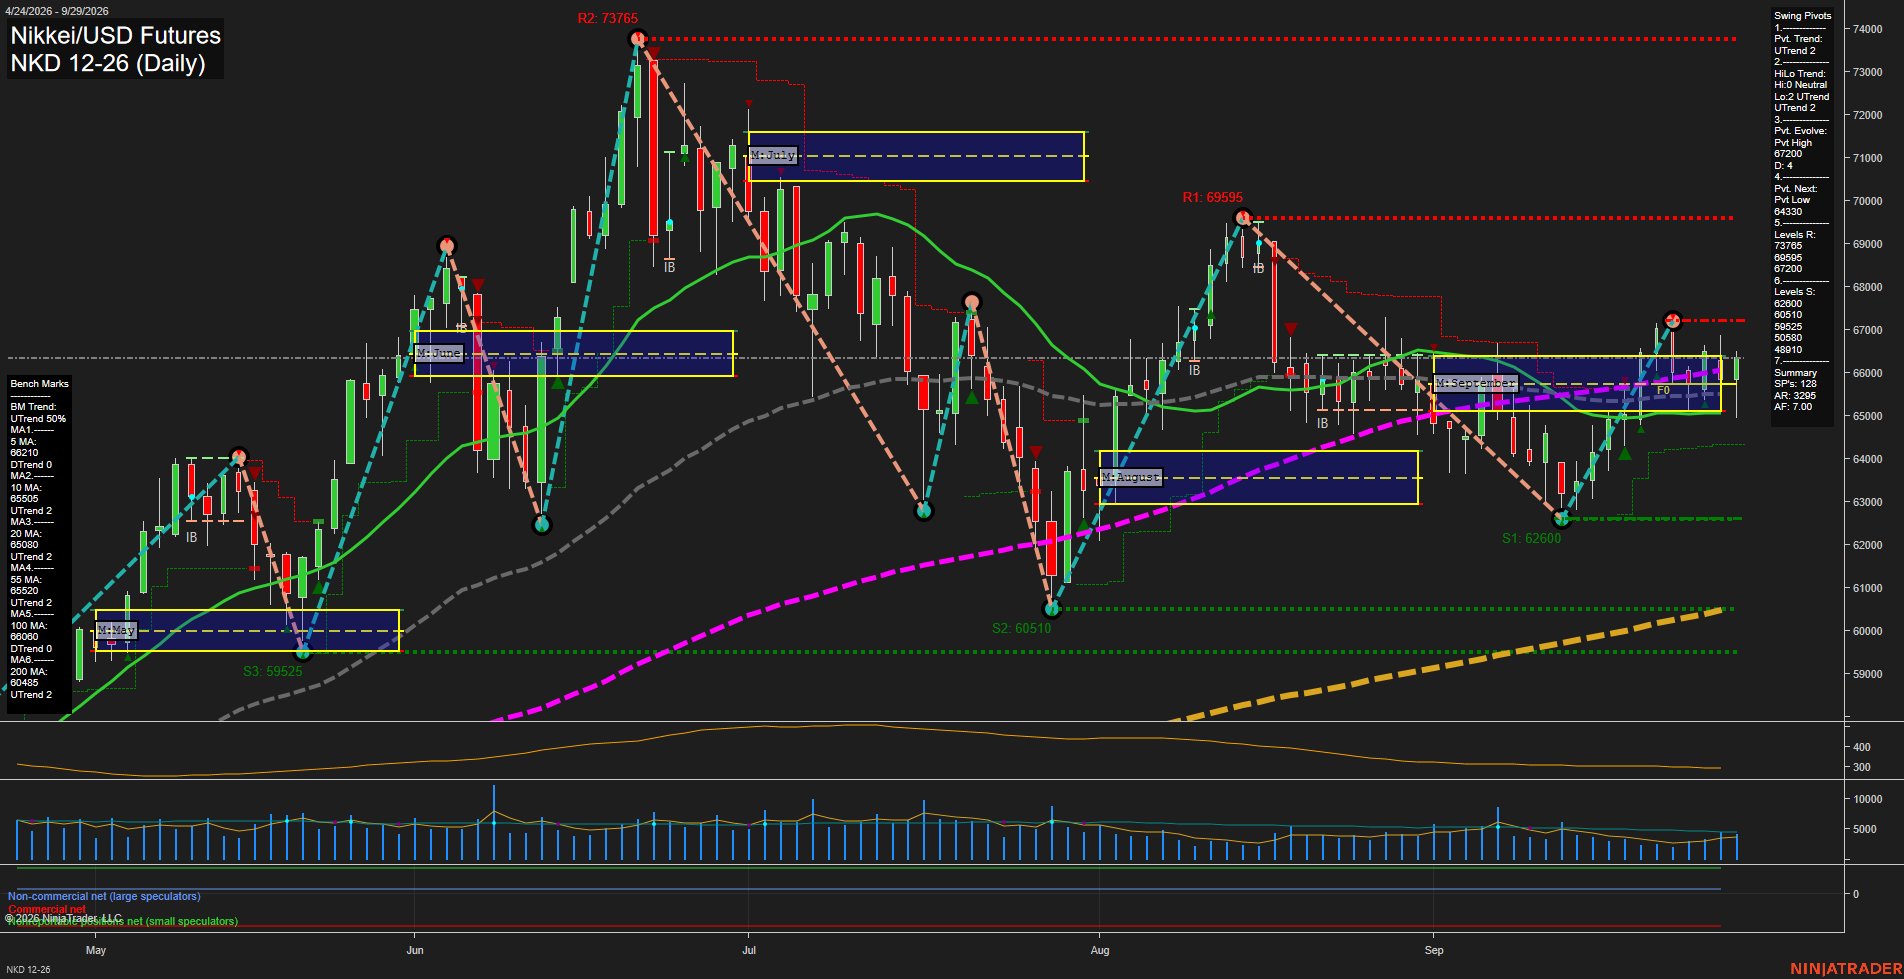Select the S3: 59525 pivot low circle
The image size is (1904, 979).
tap(304, 652)
